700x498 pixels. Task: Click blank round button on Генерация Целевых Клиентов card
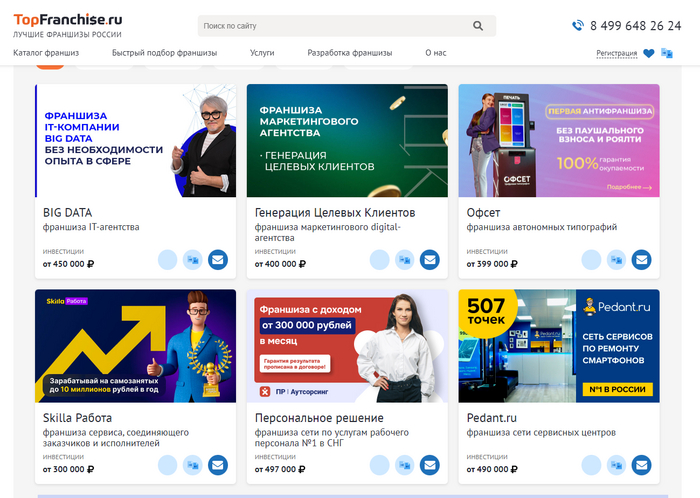pyautogui.click(x=379, y=260)
